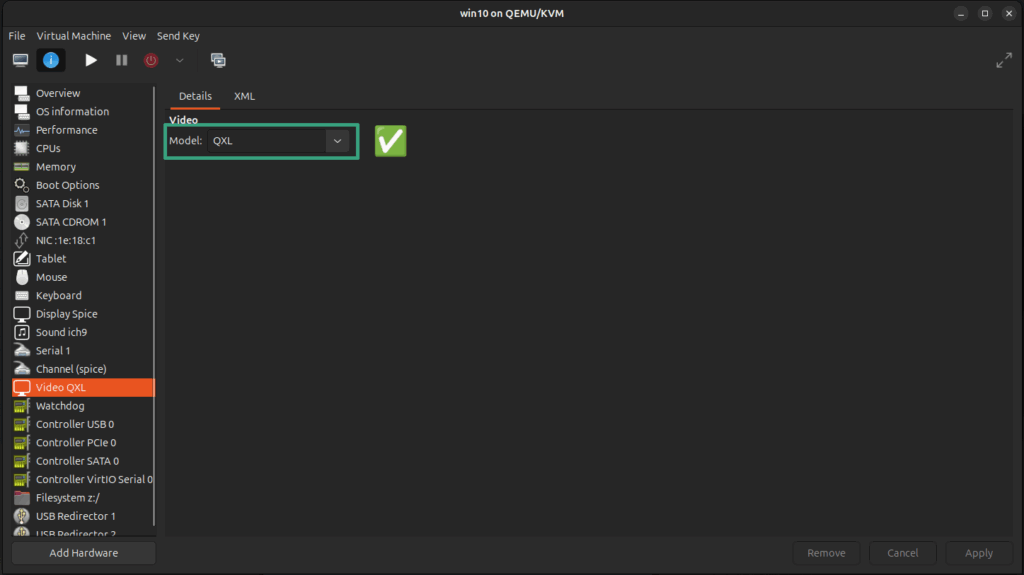Click the QXL model text field
1024x575 pixels.
tap(266, 140)
